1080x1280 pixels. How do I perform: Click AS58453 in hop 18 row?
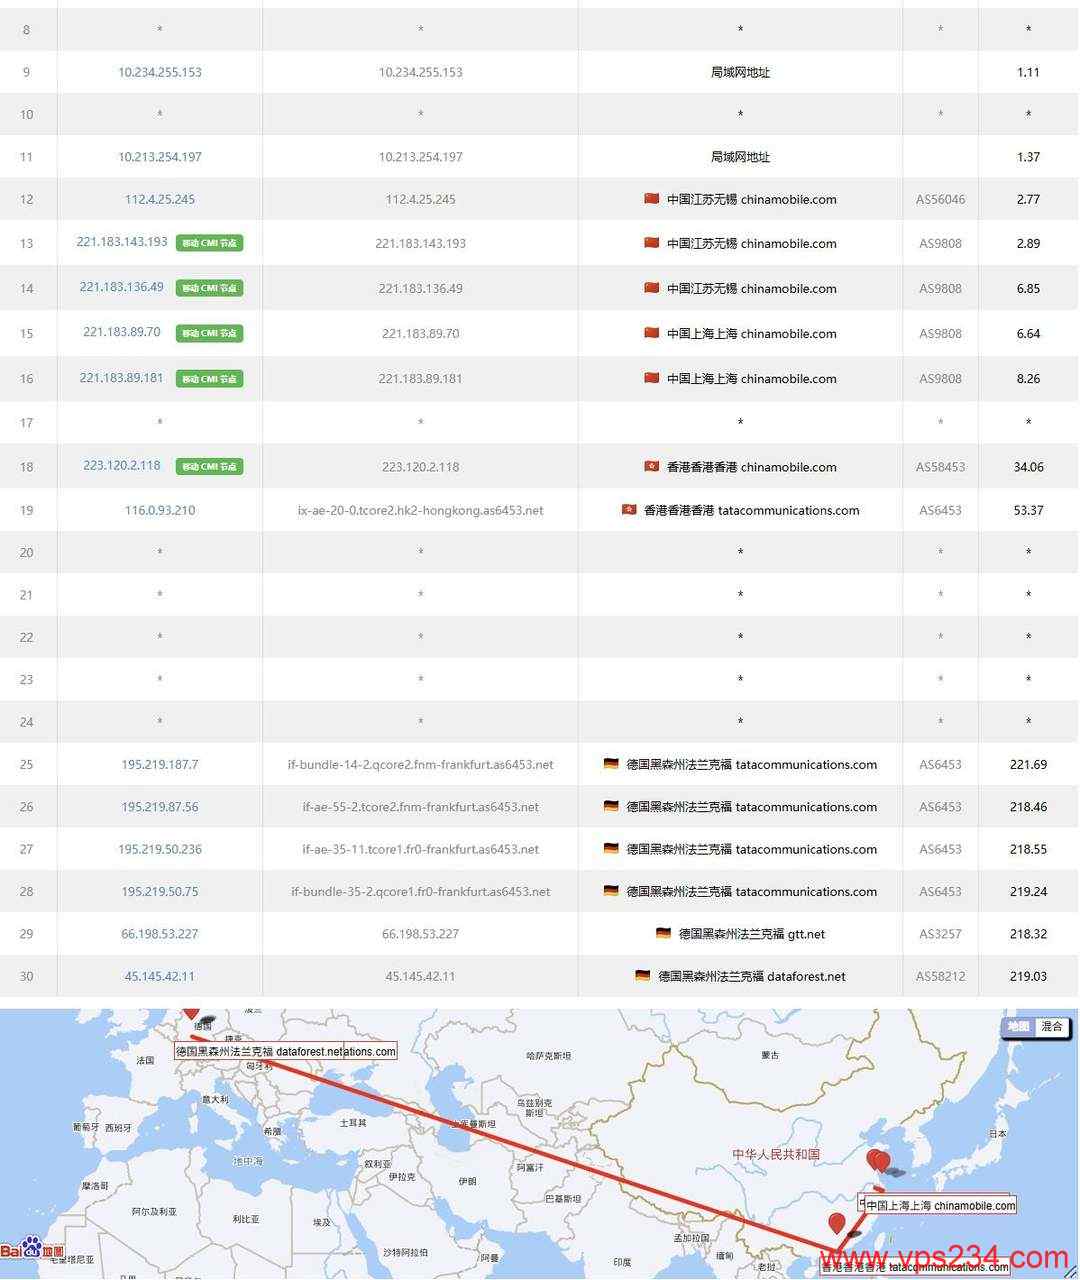pyautogui.click(x=941, y=466)
